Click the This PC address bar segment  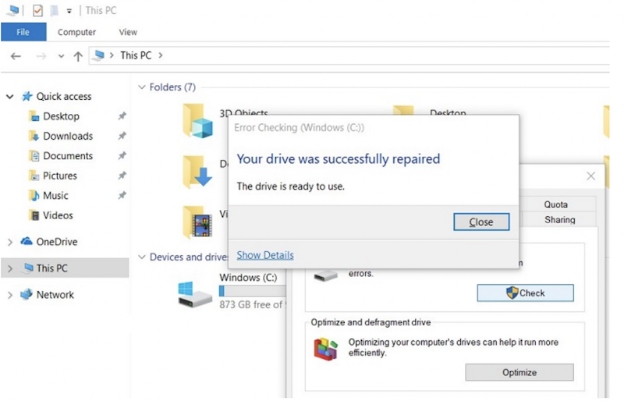[136, 55]
